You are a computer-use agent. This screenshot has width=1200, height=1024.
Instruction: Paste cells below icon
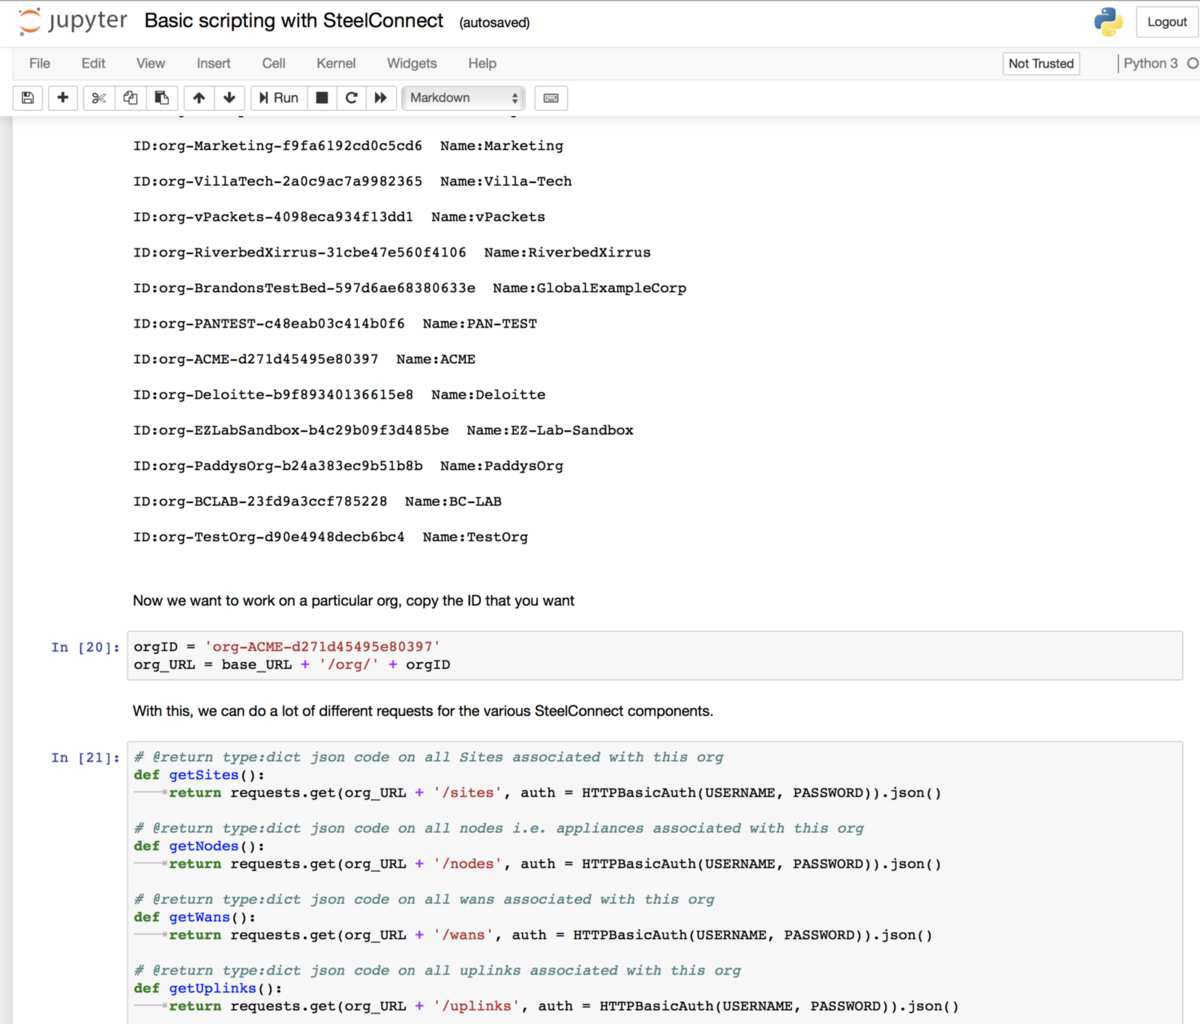click(x=162, y=98)
